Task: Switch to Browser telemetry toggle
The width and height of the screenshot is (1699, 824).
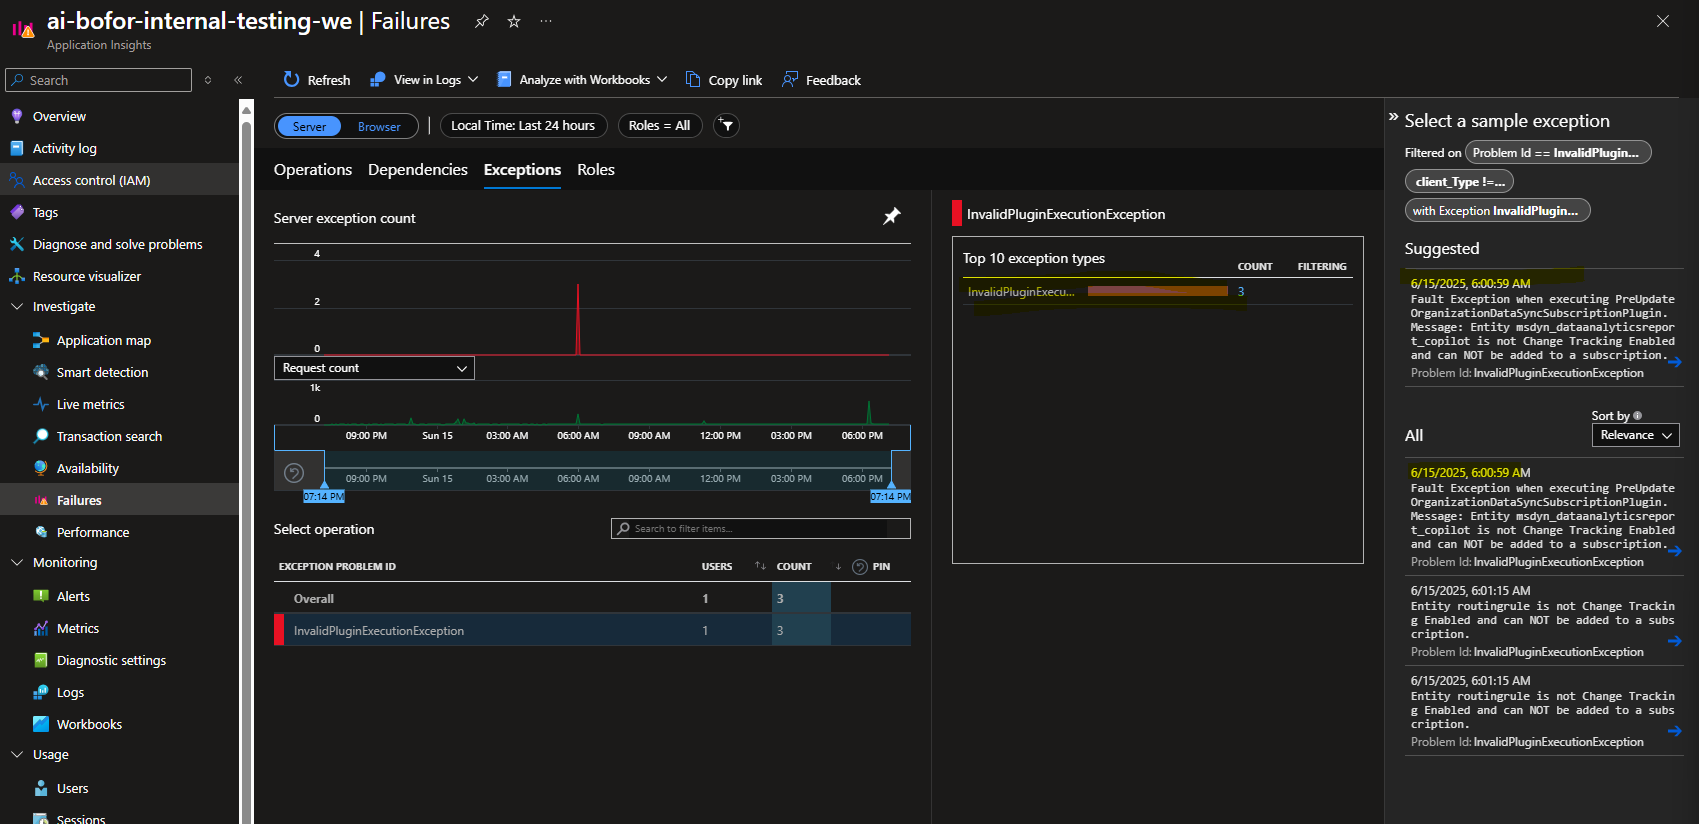Action: pyautogui.click(x=379, y=126)
